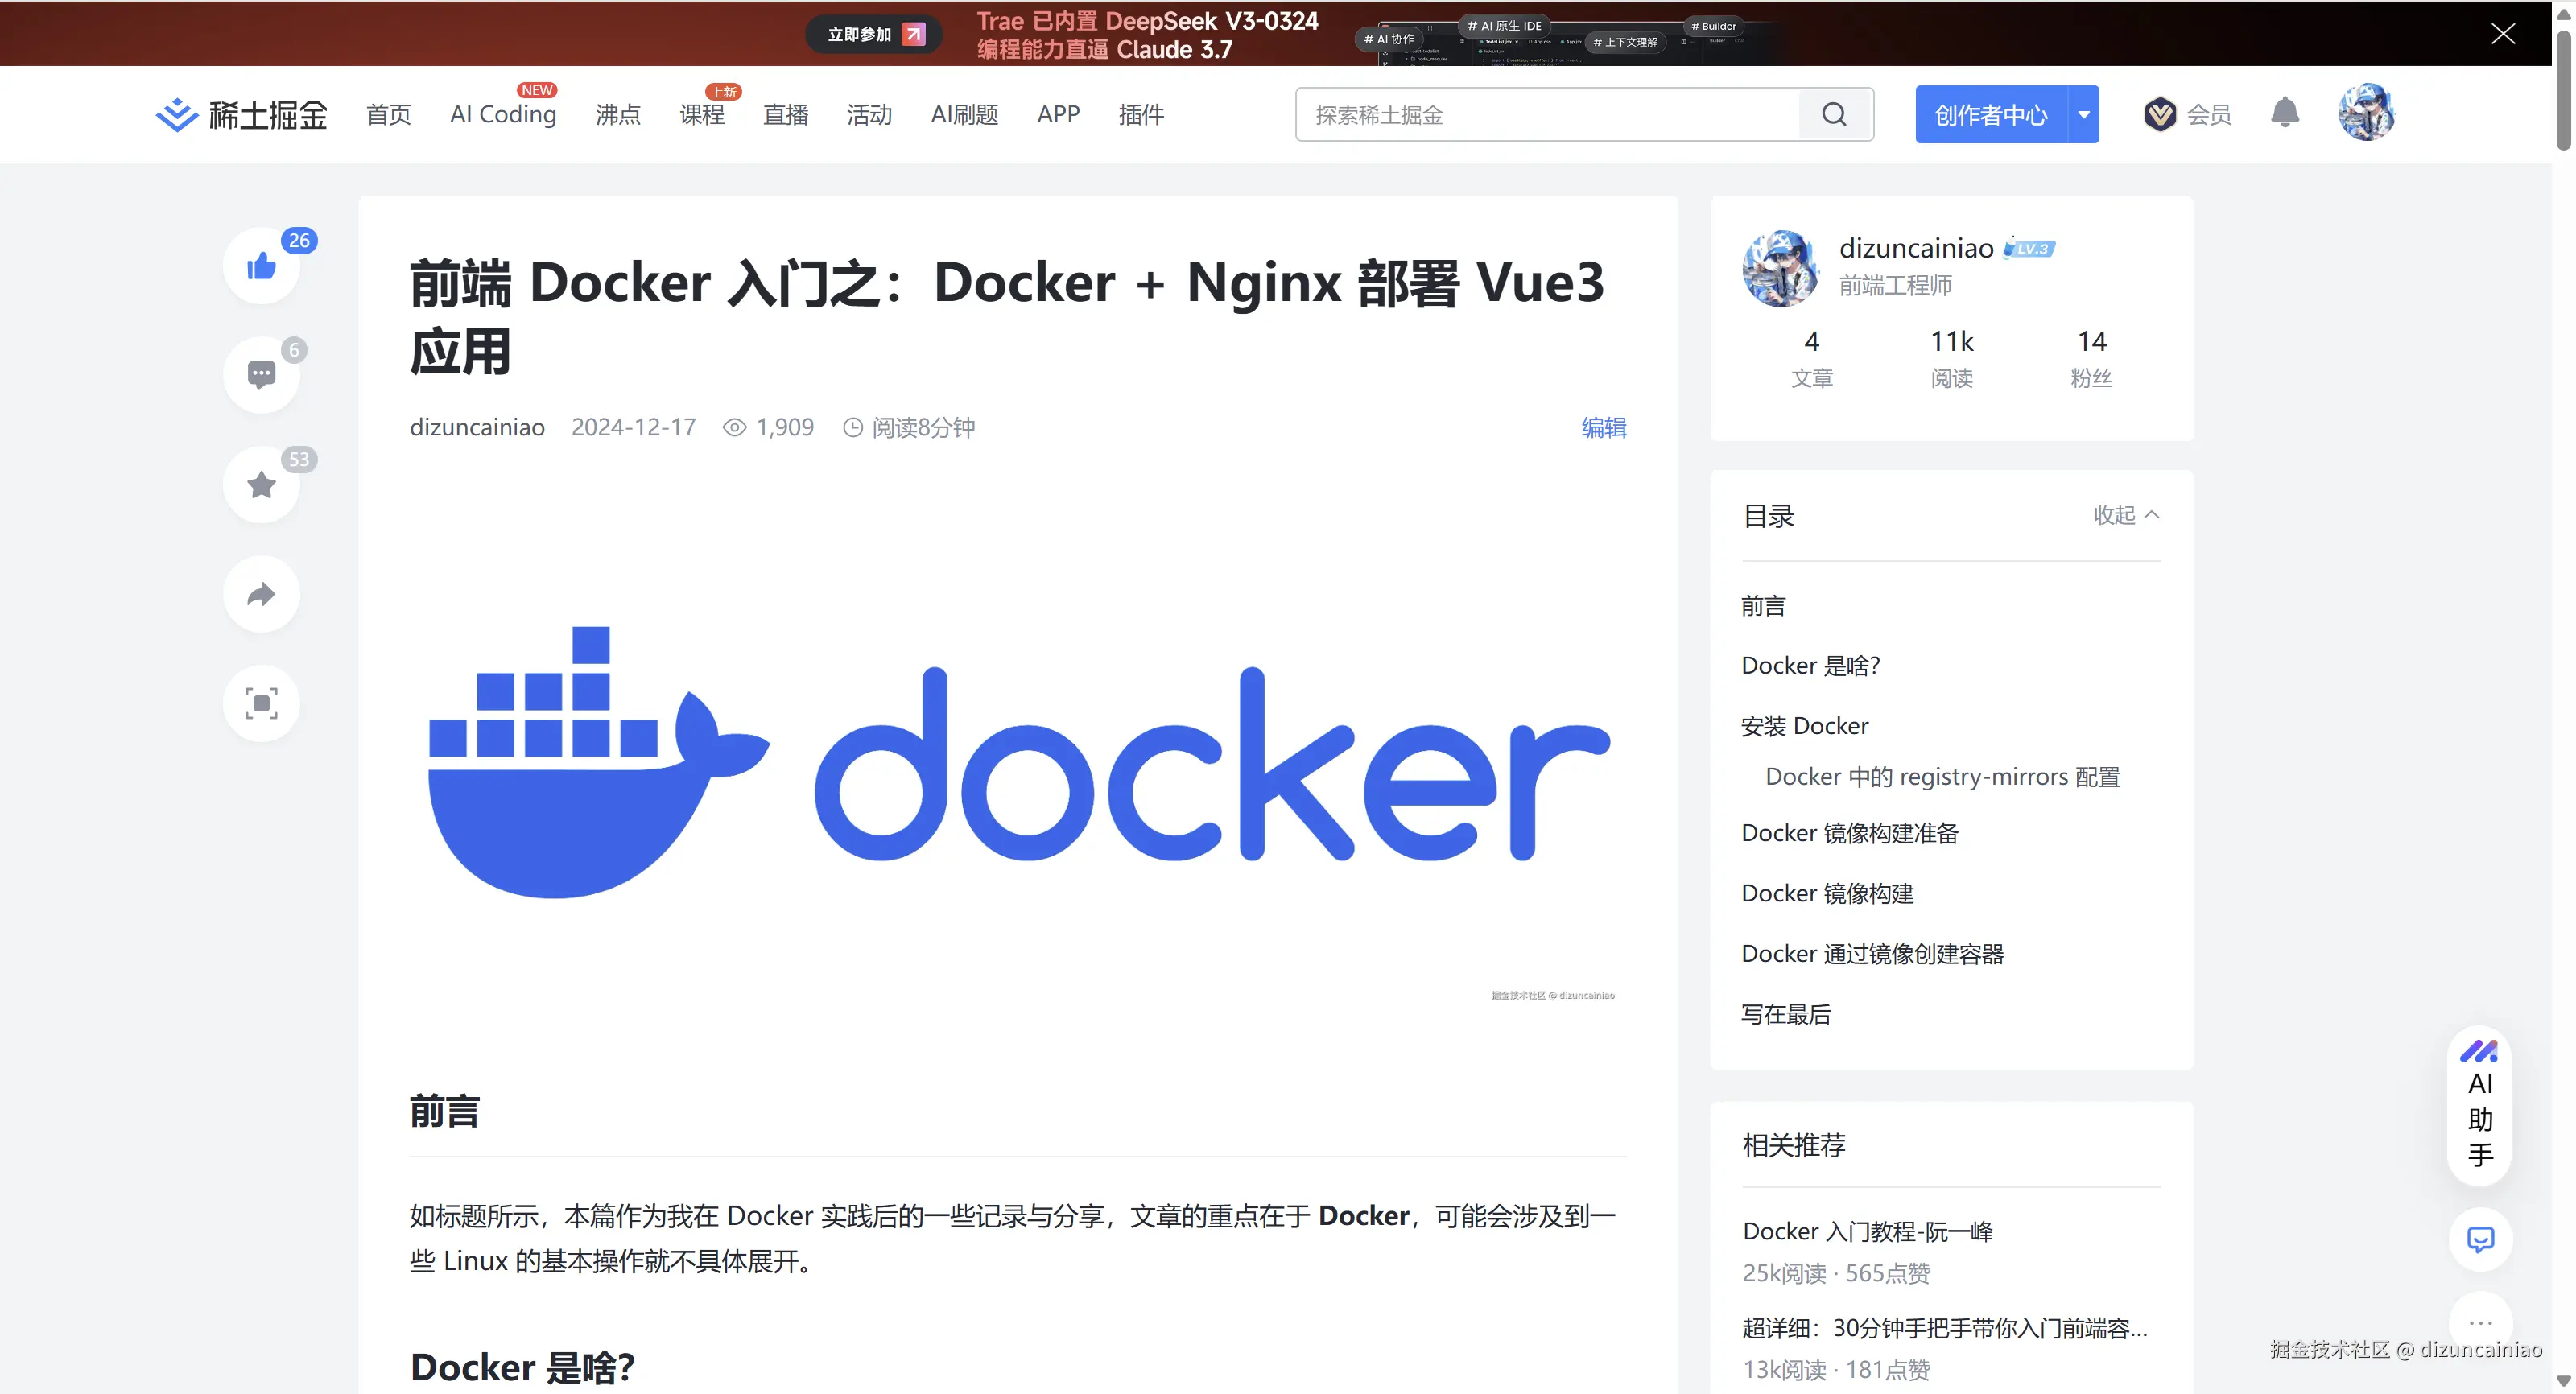2576x1394 pixels.
Task: Click the notification bell icon
Action: click(2285, 113)
